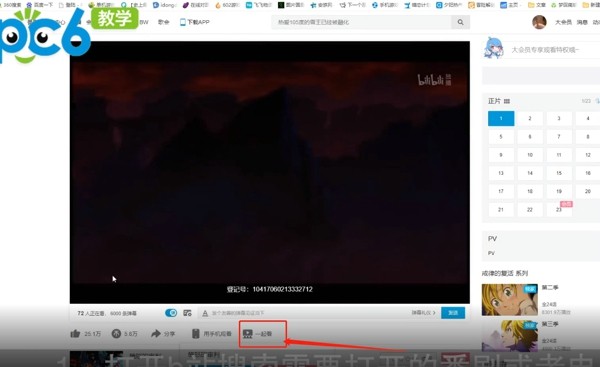Screen dimensions: 600x367
Task: Open the 大会员 link in the header
Action: (x=563, y=22)
